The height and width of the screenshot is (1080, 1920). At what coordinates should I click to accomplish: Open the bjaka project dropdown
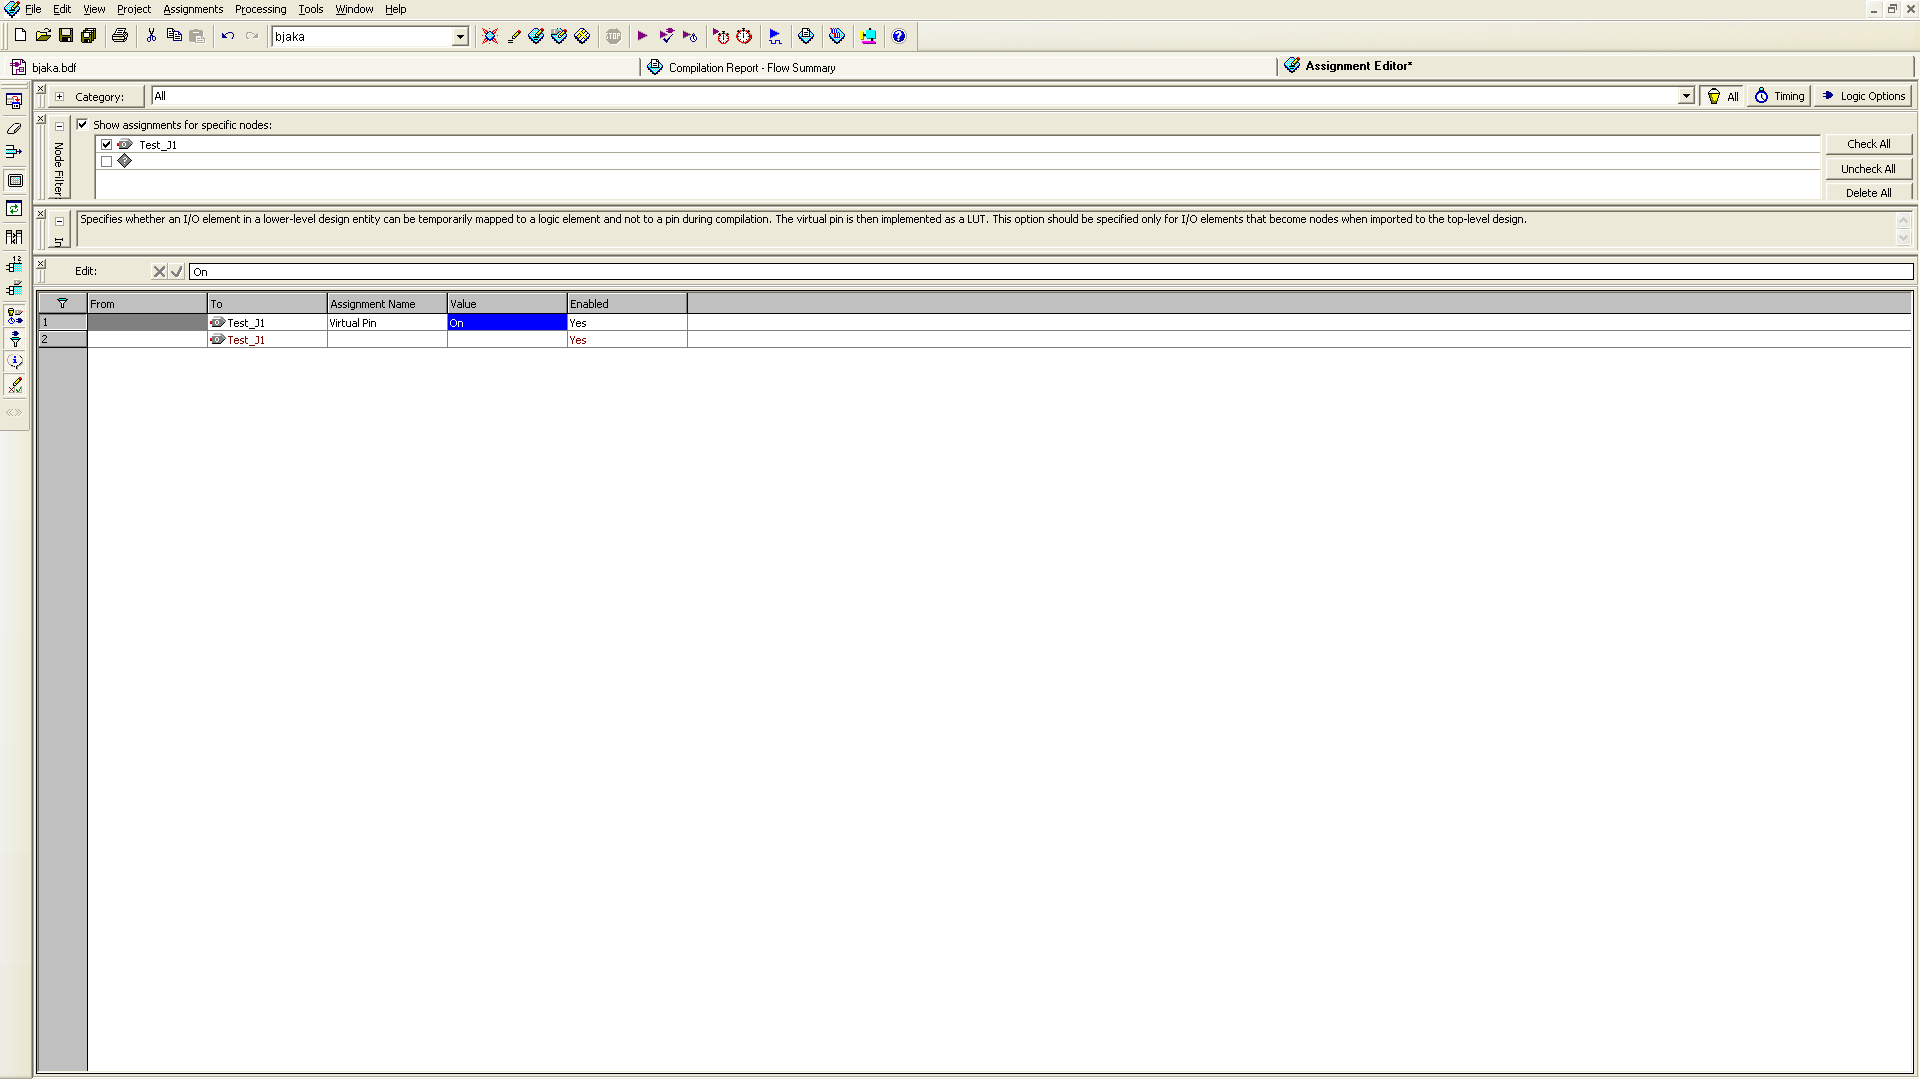pyautogui.click(x=460, y=36)
